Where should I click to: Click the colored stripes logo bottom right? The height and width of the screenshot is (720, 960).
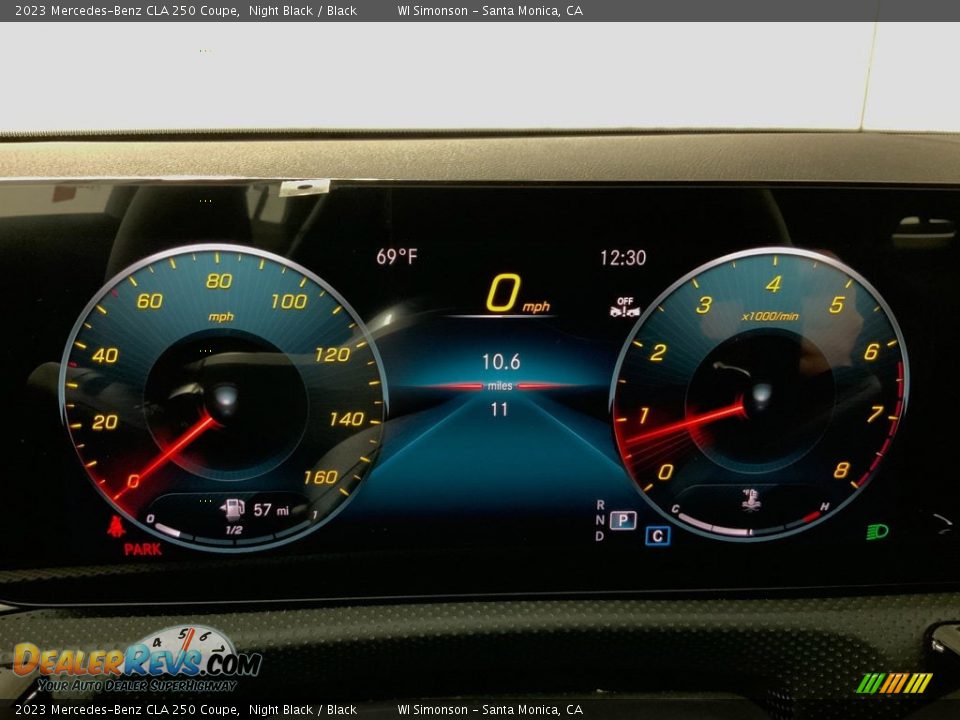coord(894,683)
